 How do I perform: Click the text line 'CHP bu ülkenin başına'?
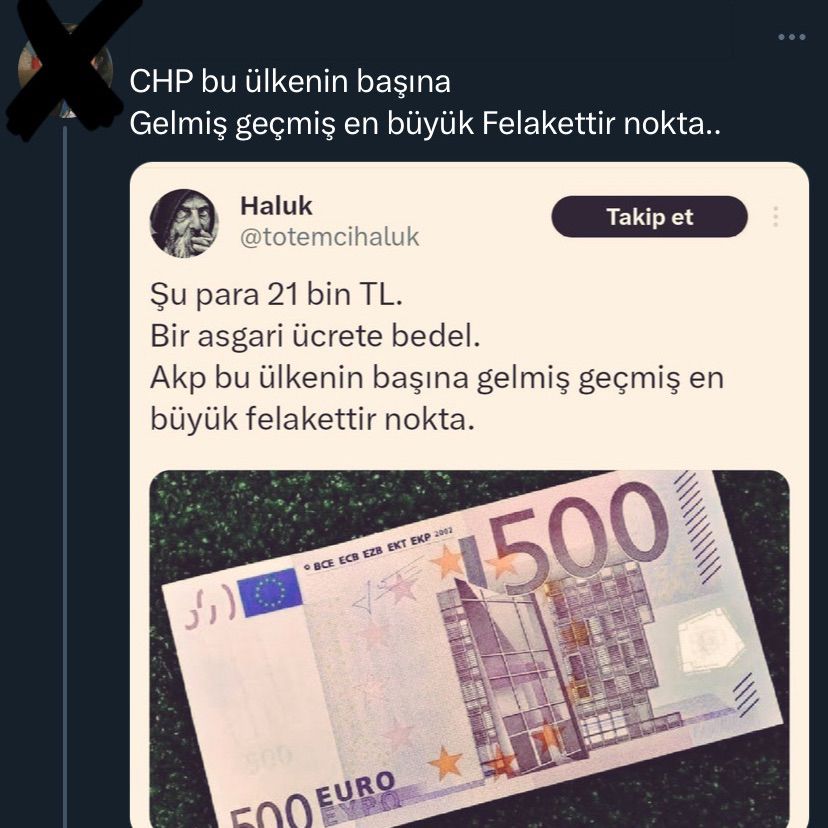[x=290, y=82]
